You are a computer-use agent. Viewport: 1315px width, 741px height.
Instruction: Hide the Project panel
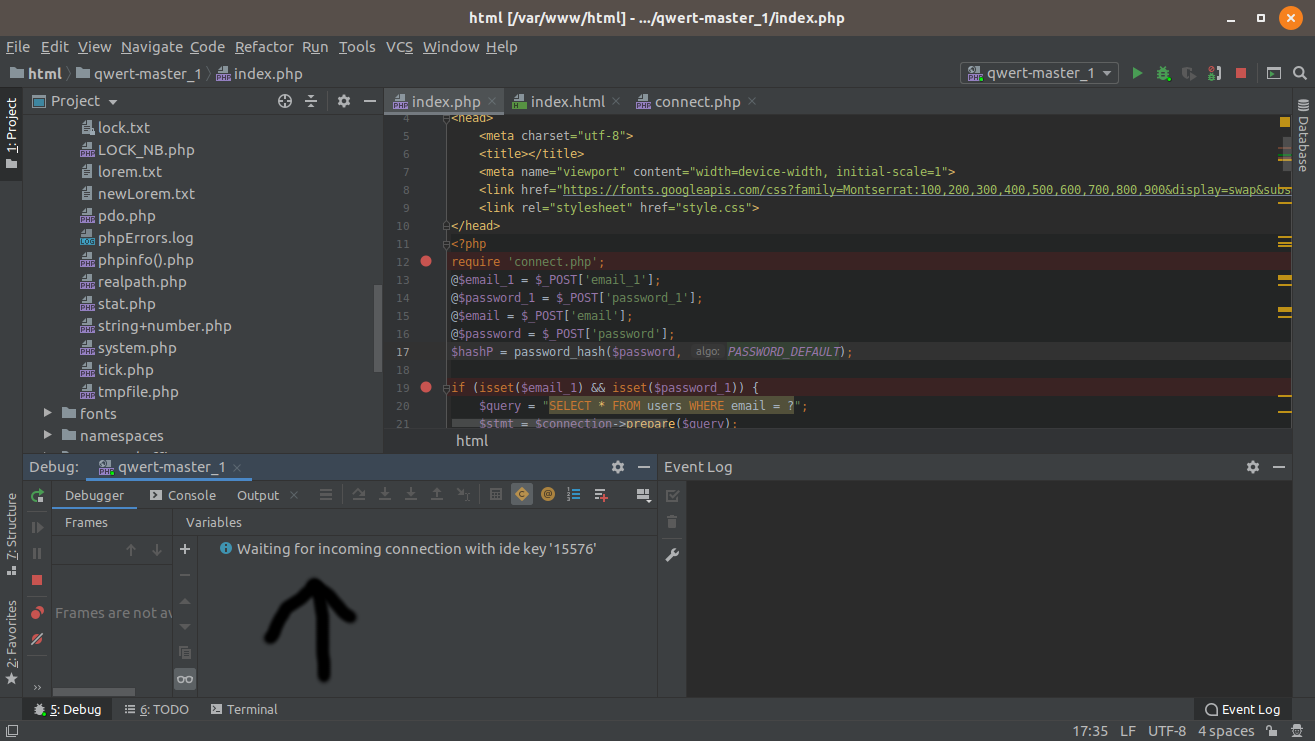point(369,101)
